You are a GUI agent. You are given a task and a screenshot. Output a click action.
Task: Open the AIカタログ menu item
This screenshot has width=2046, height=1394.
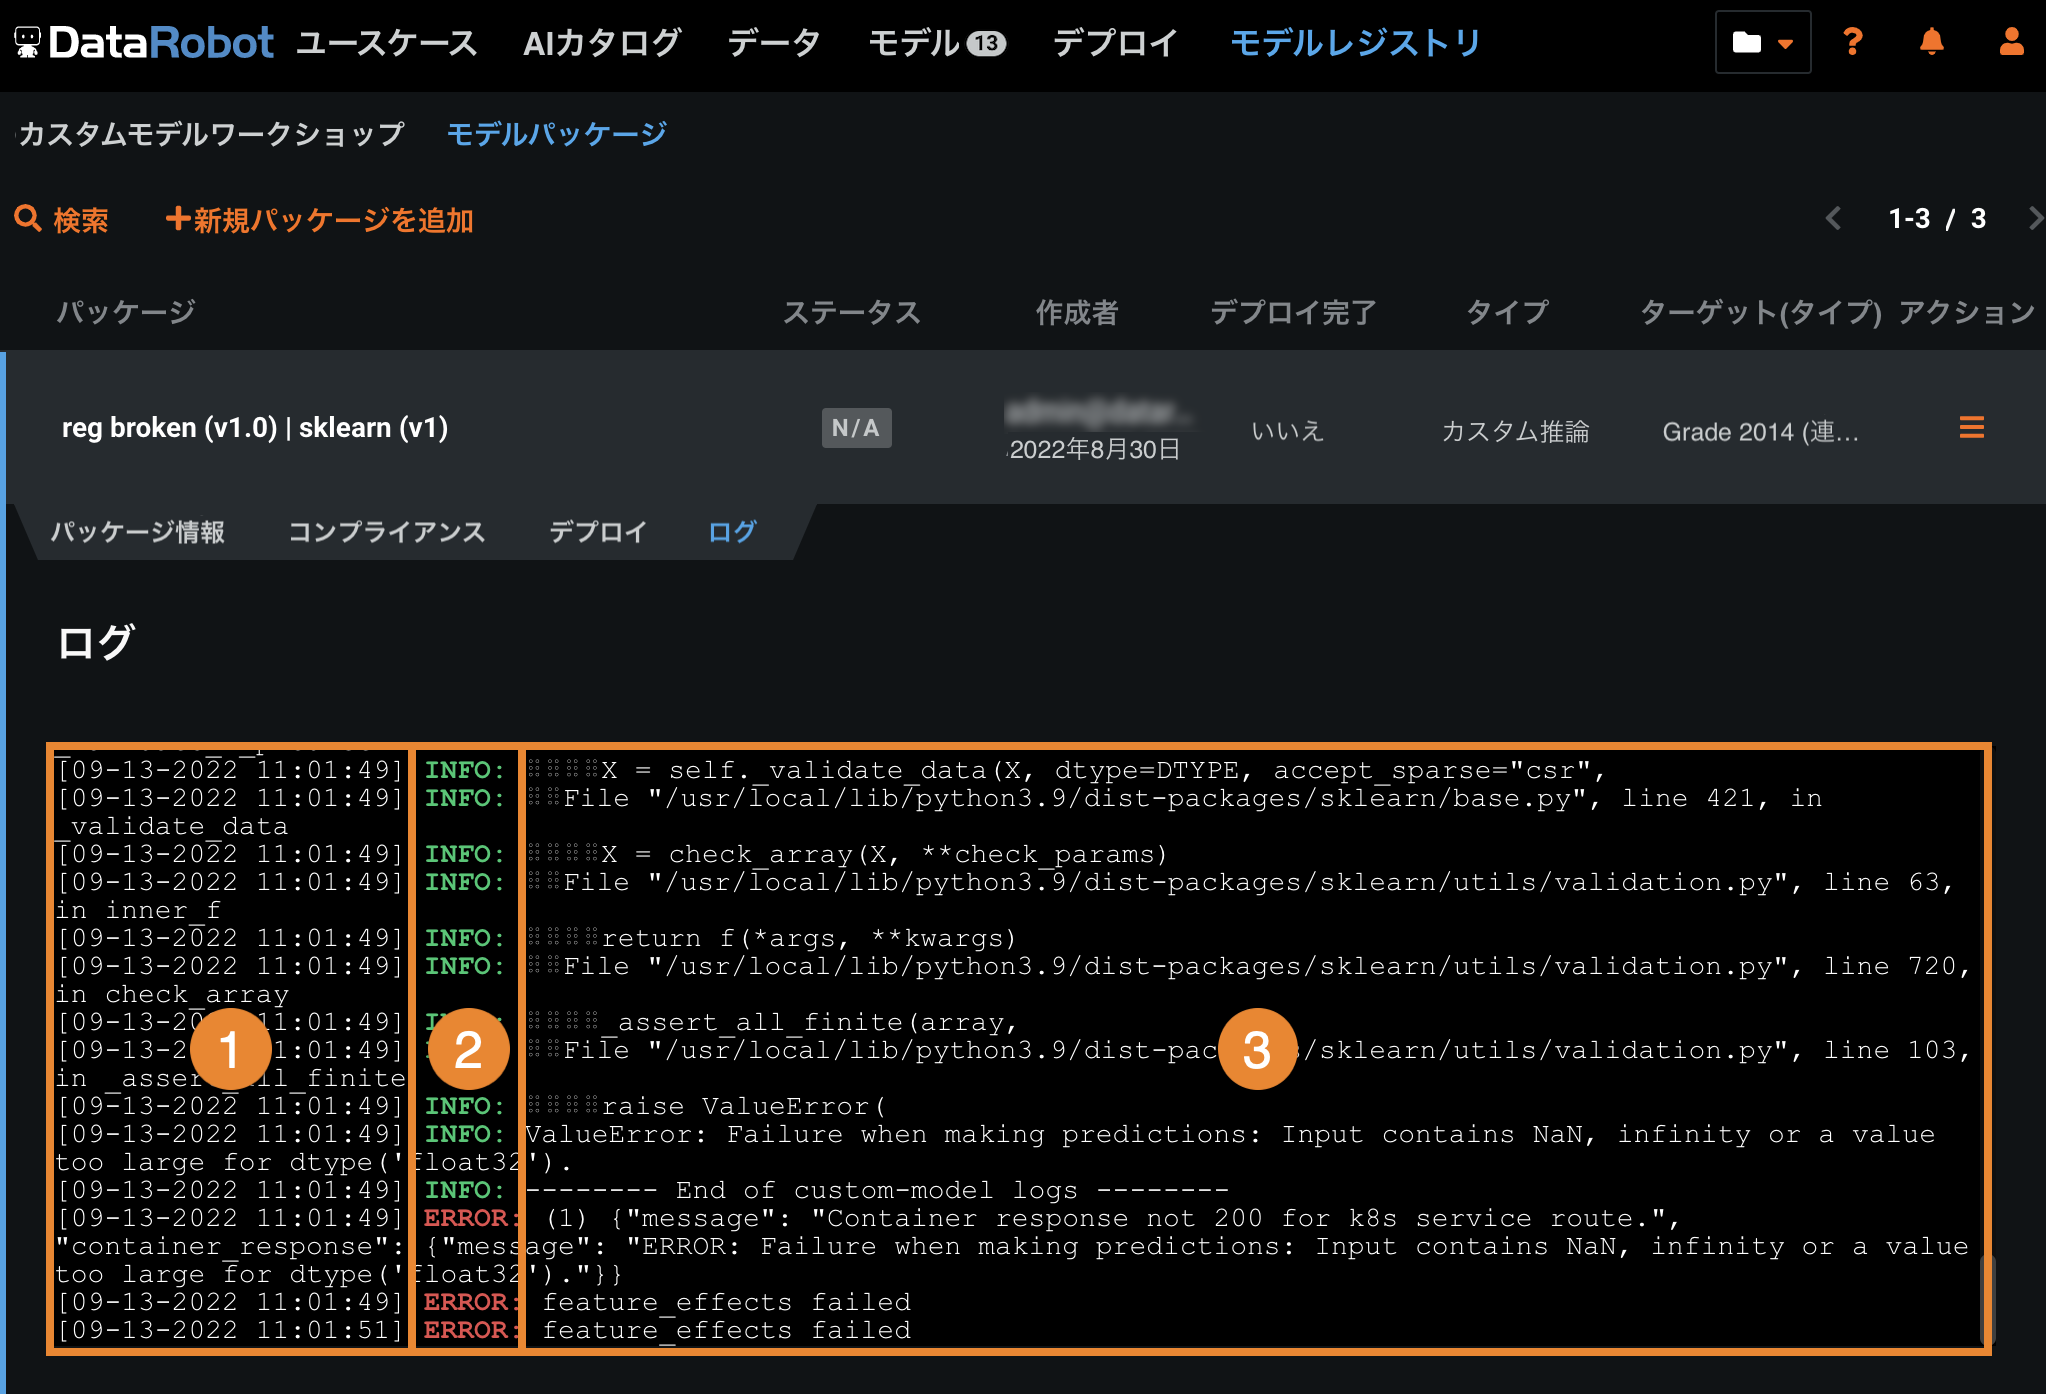coord(602,43)
